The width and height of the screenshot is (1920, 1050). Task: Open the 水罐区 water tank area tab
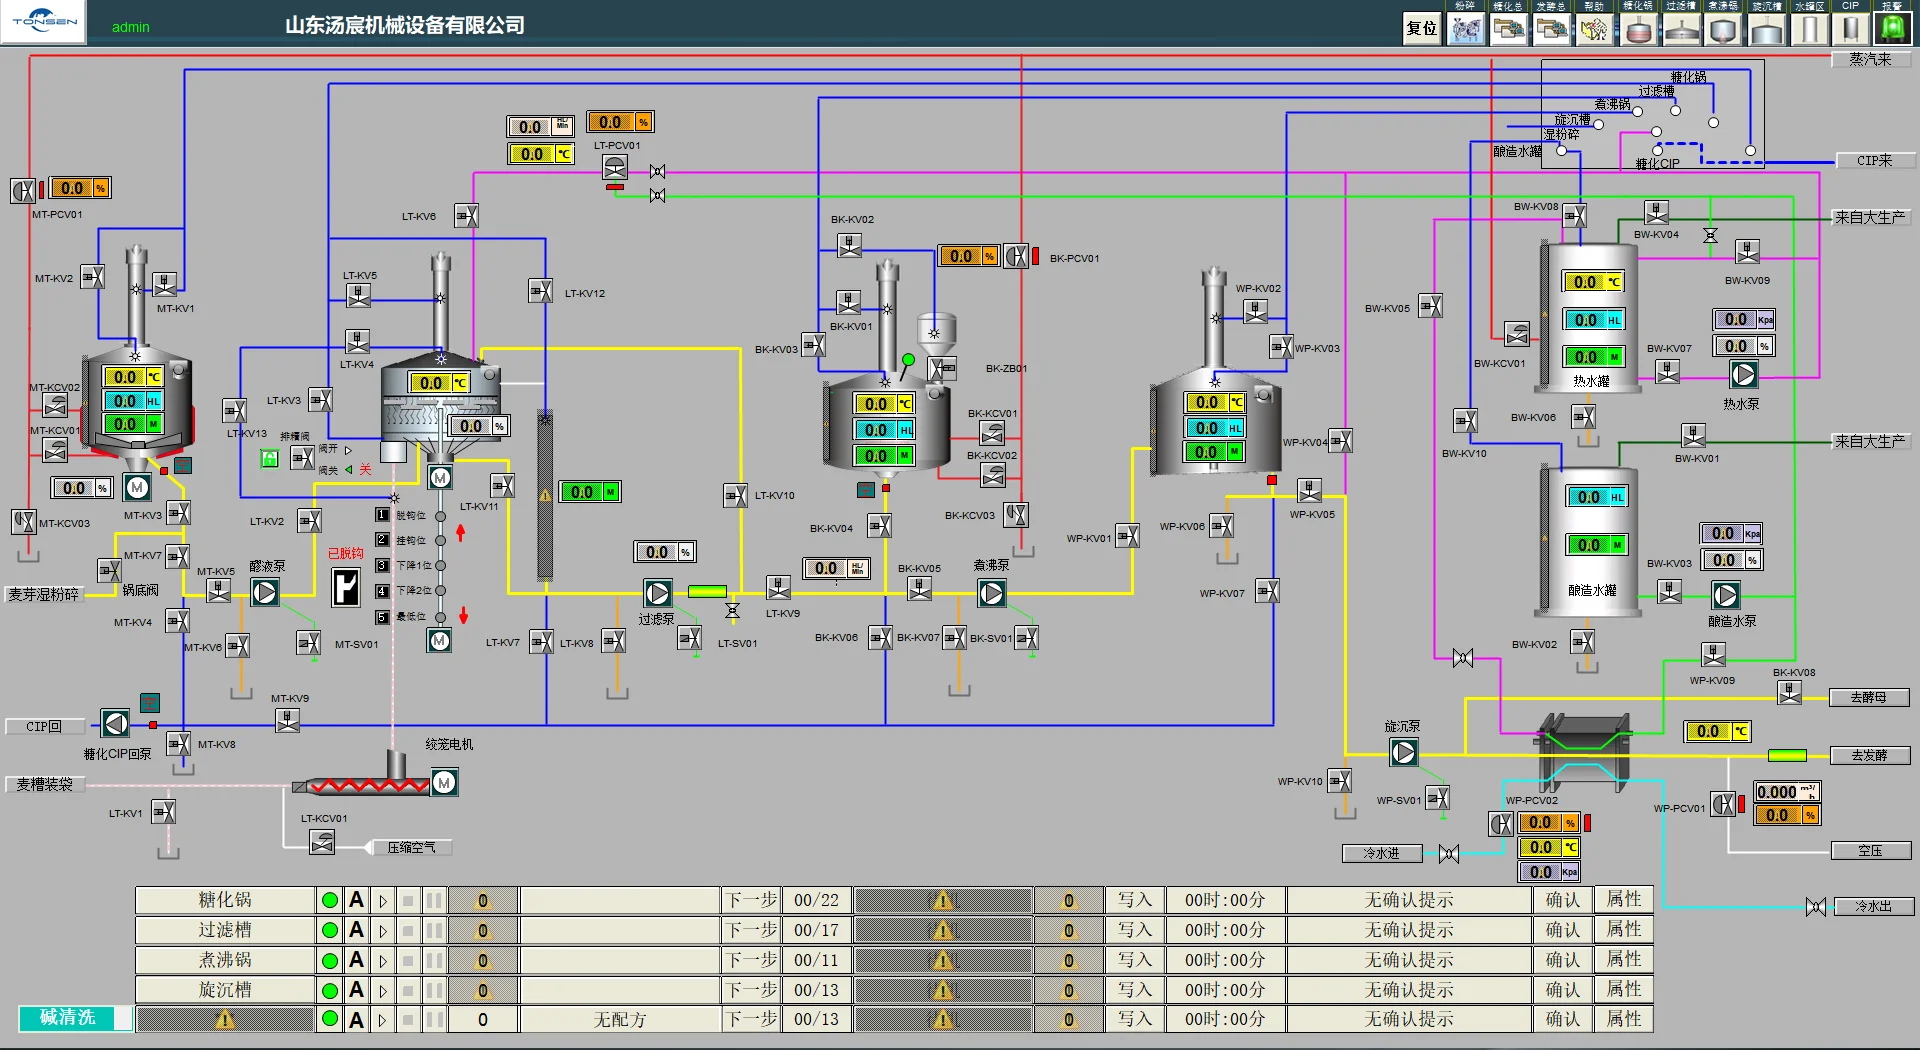1809,29
